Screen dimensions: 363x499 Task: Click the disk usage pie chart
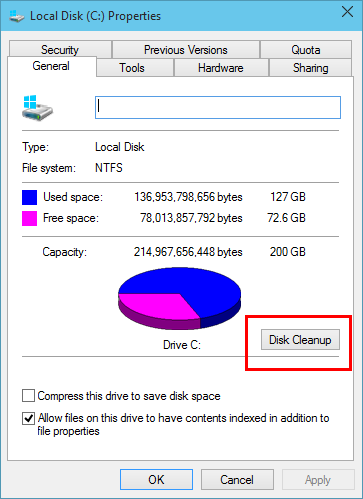point(179,298)
